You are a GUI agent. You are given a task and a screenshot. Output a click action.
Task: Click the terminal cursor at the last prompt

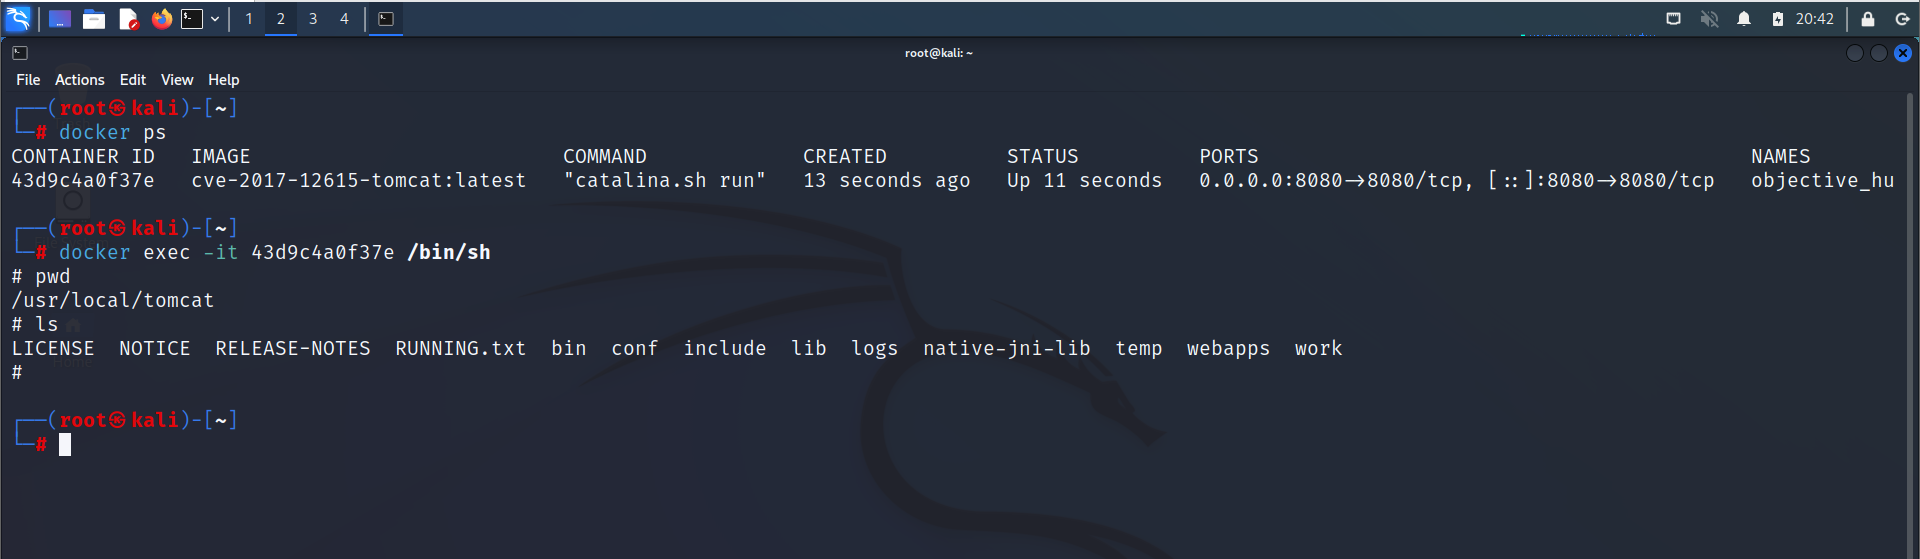(x=65, y=445)
